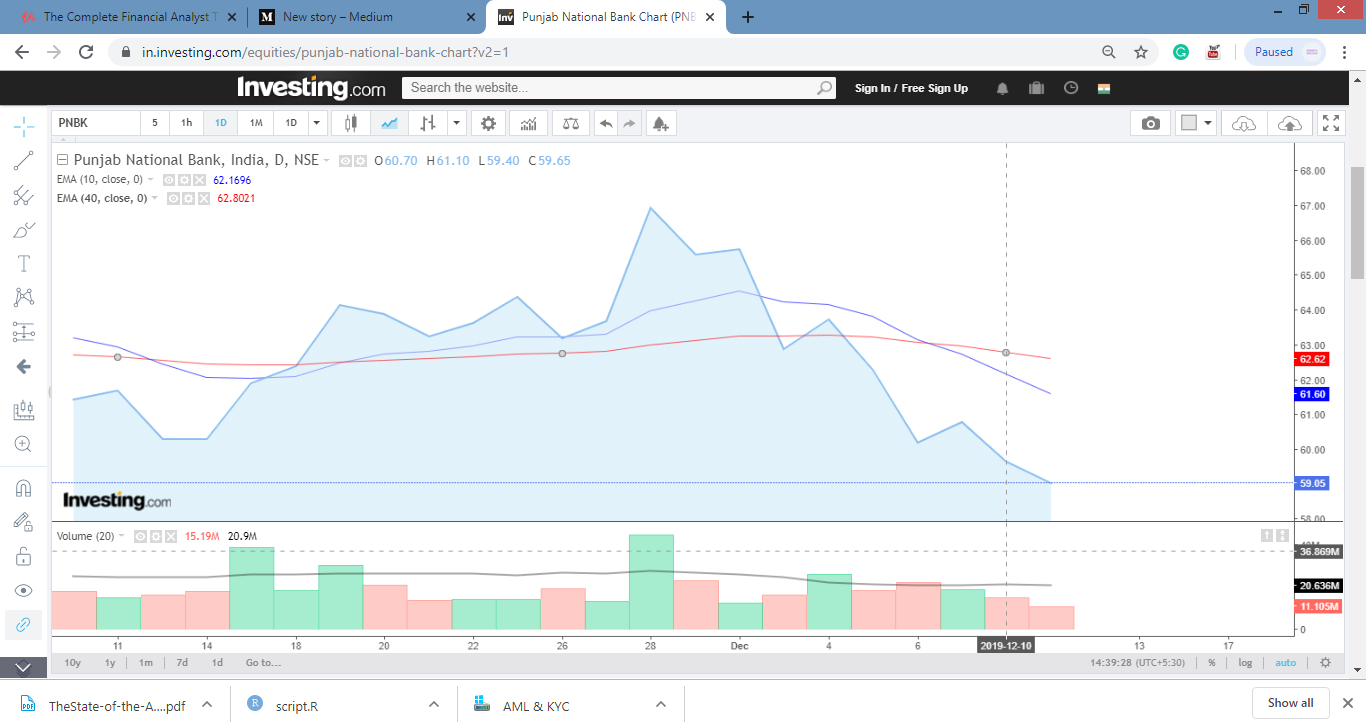Open the patterns tool with connected nodes
This screenshot has width=1366, height=728.
pyautogui.click(x=24, y=297)
